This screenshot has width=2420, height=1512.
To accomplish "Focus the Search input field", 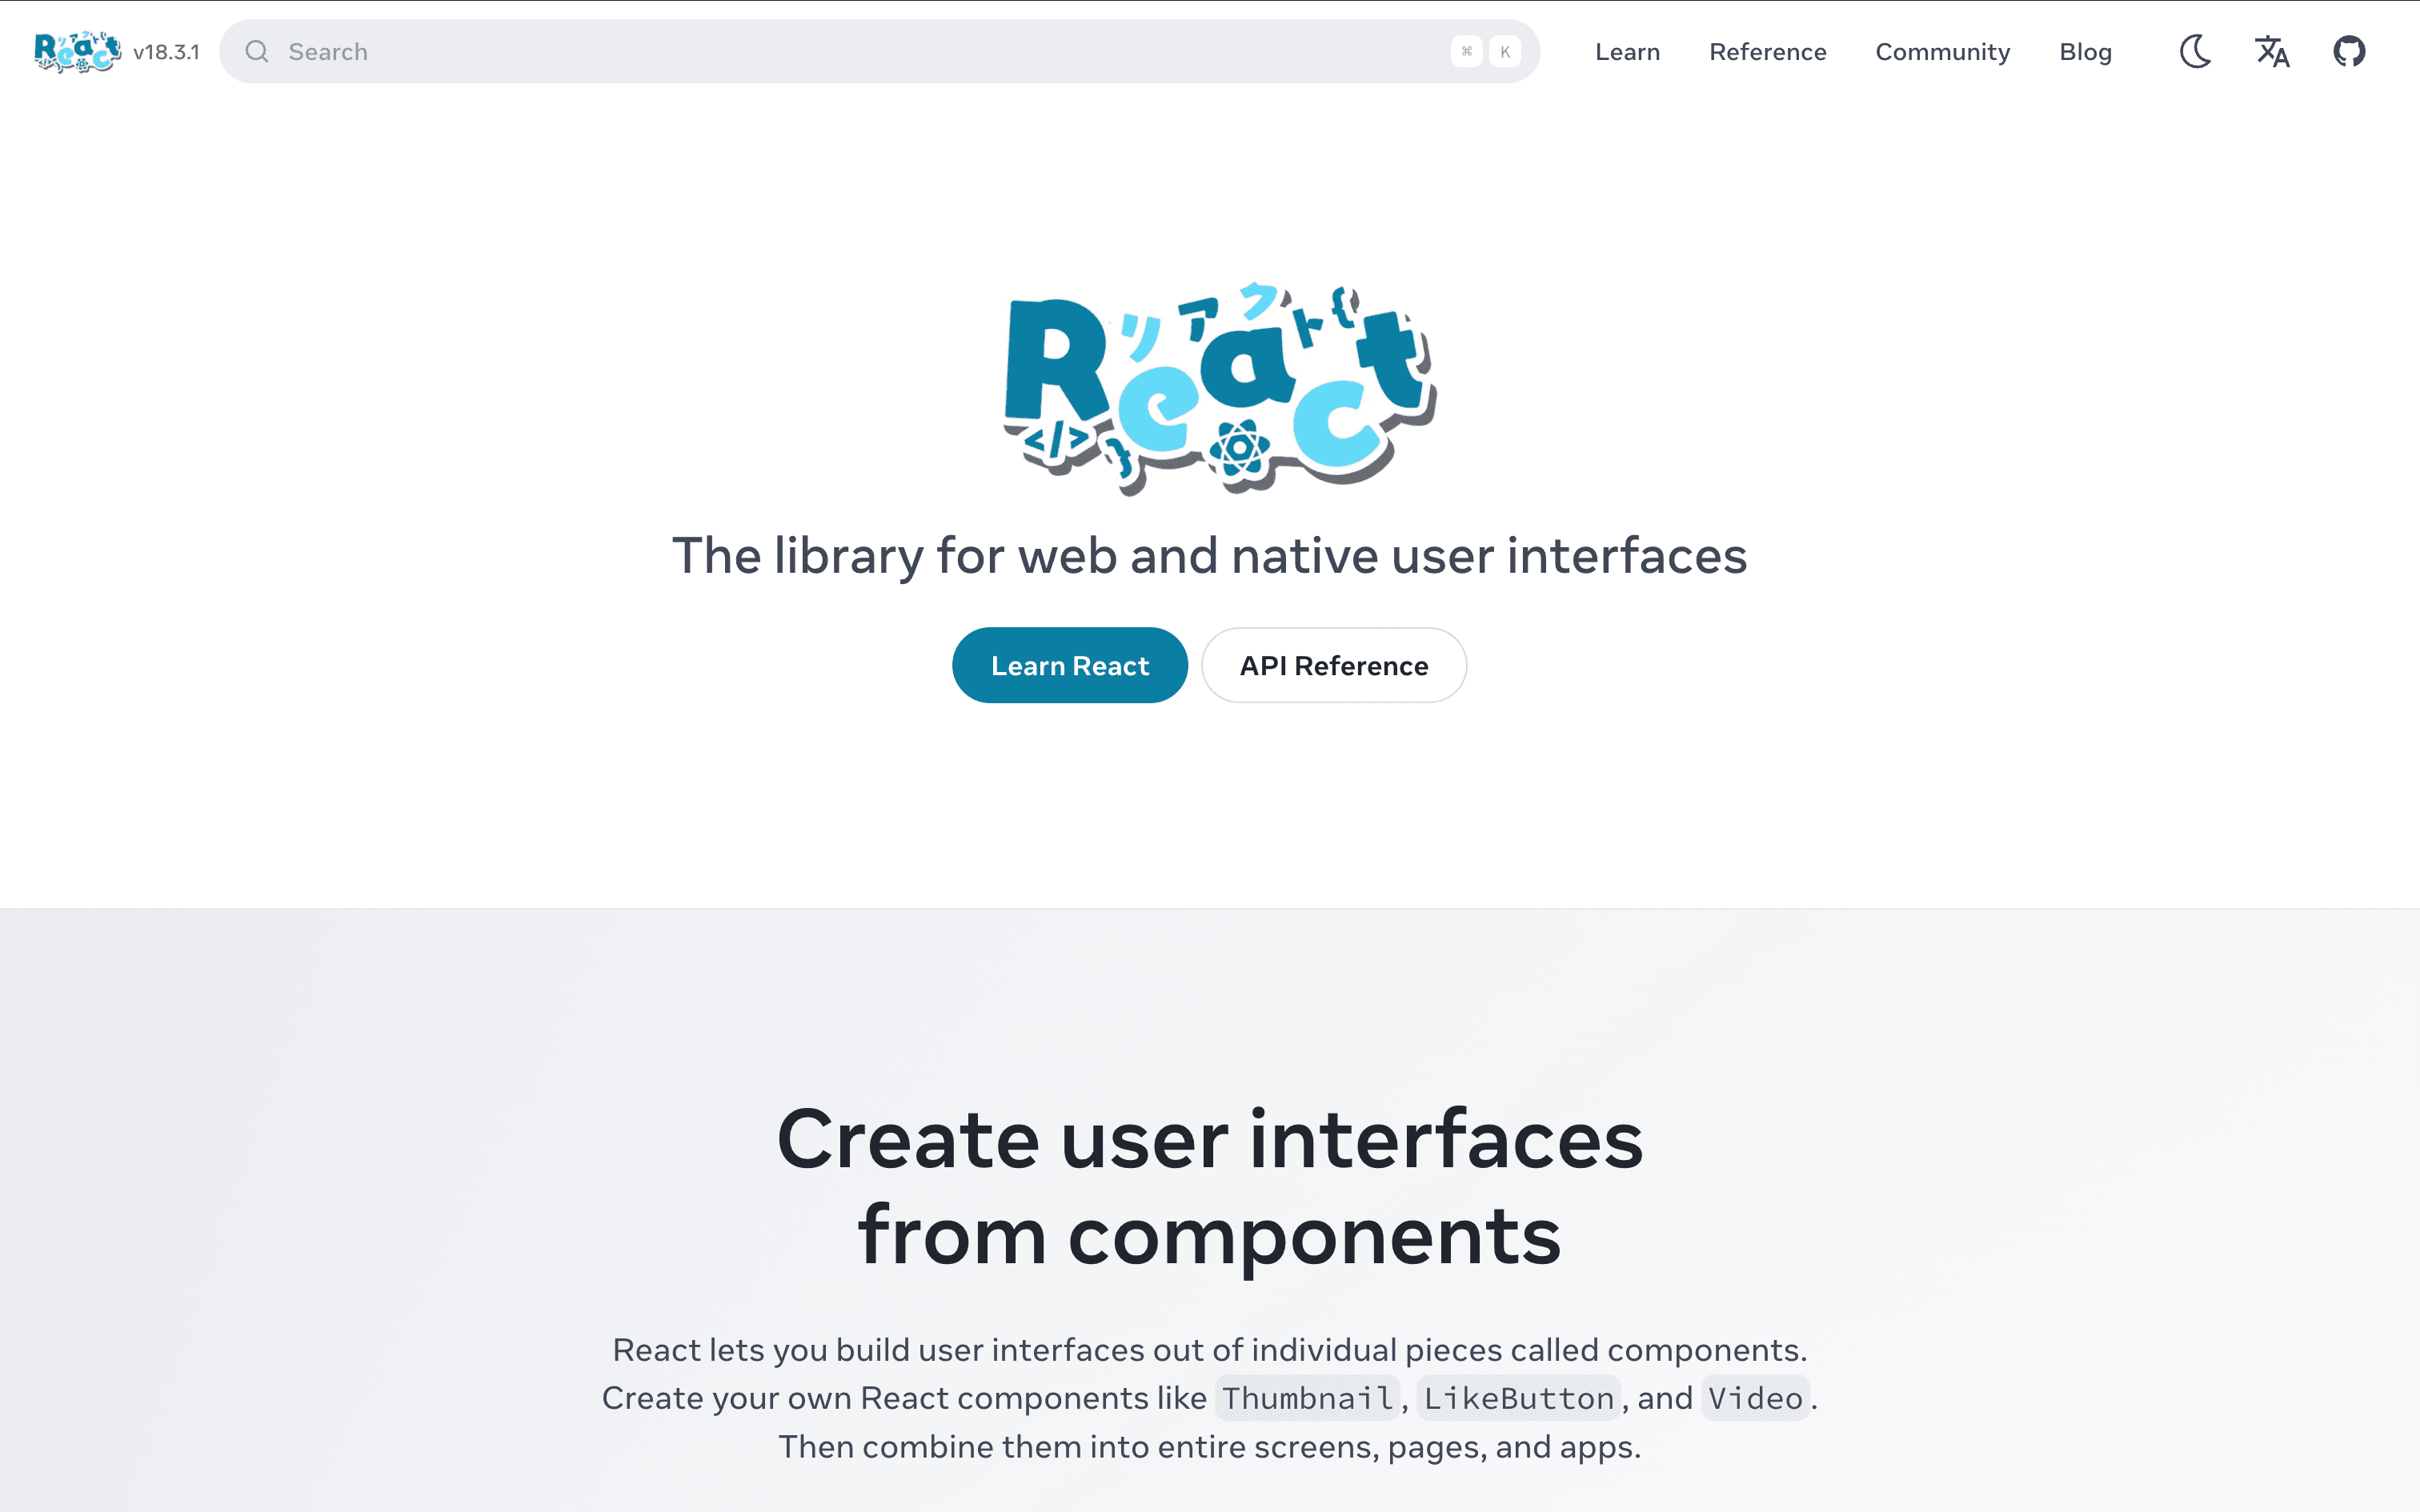I will pos(879,52).
